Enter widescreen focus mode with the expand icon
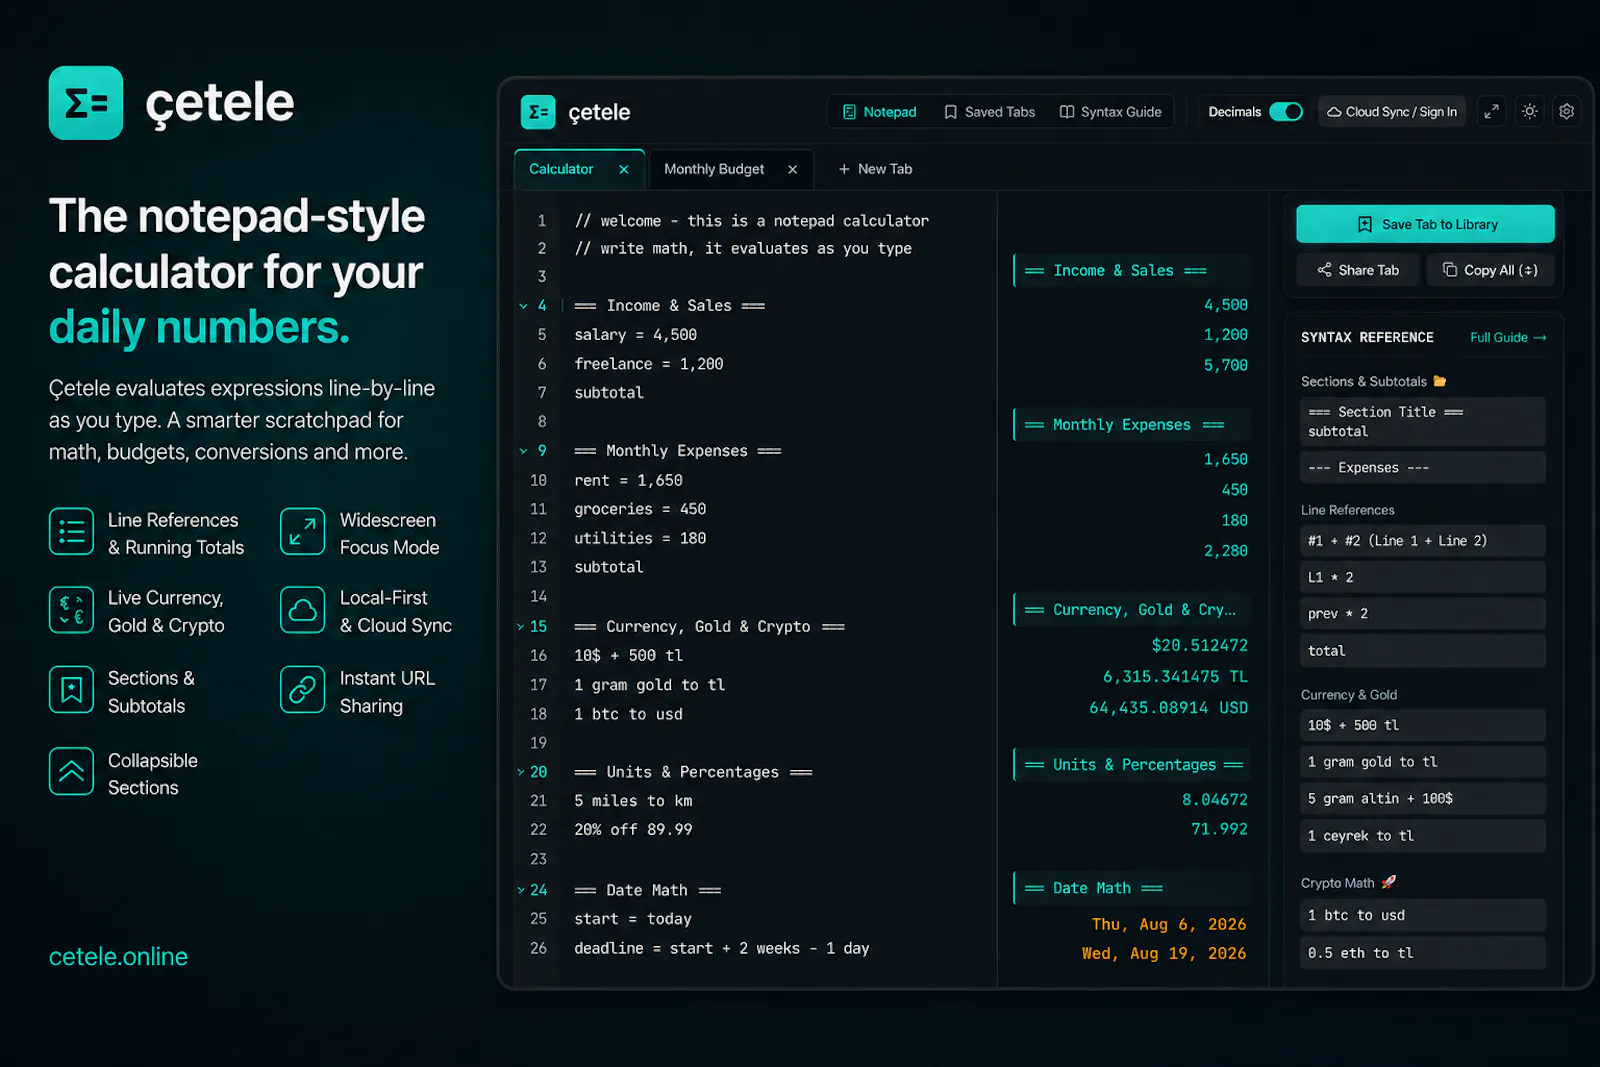 click(1491, 112)
